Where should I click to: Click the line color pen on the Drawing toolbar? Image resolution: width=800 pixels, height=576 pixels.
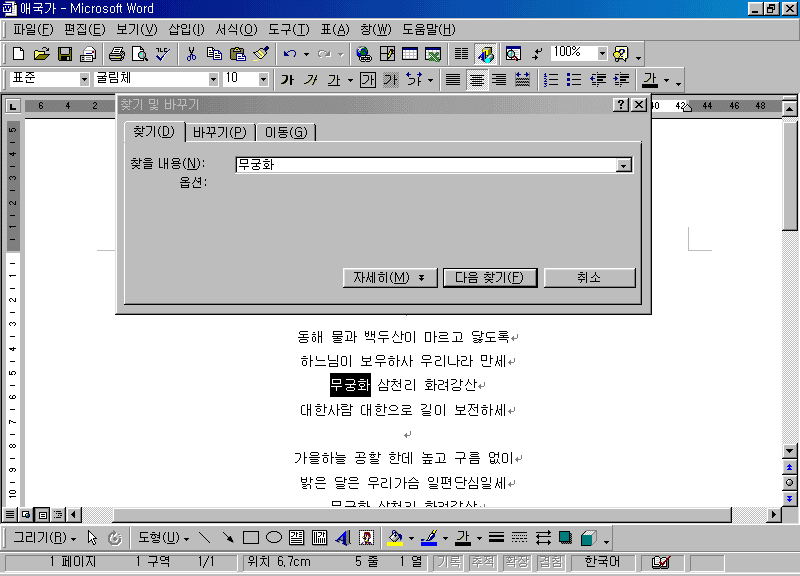[430, 537]
